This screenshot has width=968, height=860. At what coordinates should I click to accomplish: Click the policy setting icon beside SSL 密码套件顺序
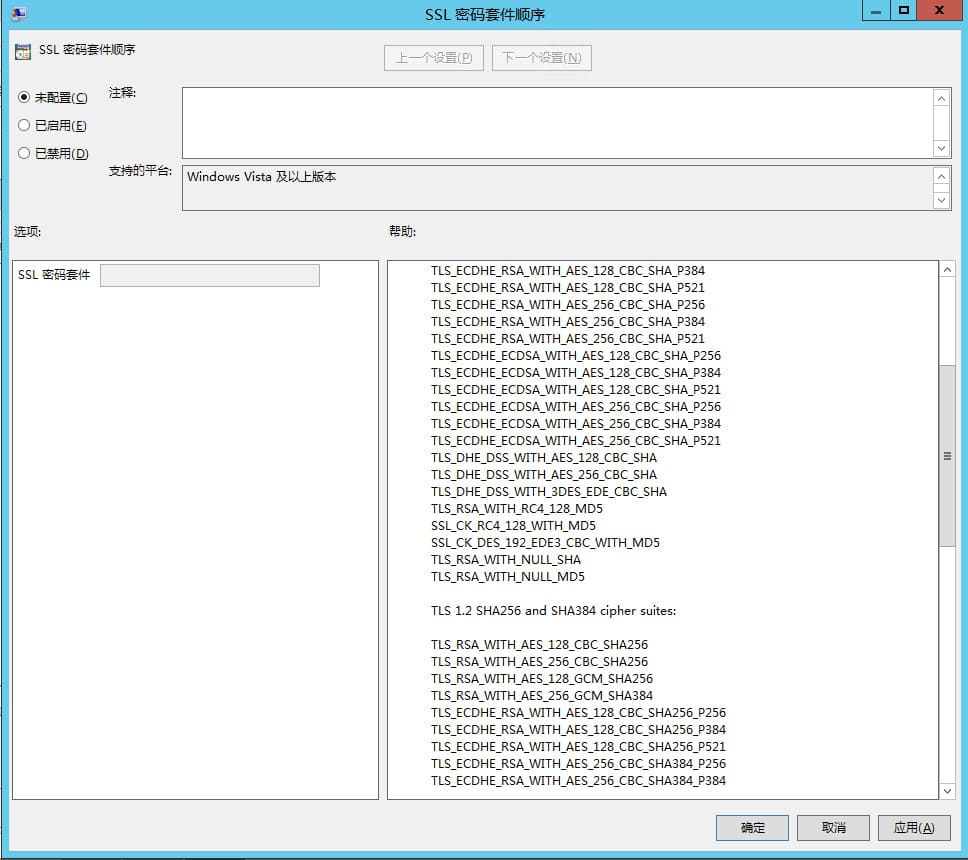23,52
